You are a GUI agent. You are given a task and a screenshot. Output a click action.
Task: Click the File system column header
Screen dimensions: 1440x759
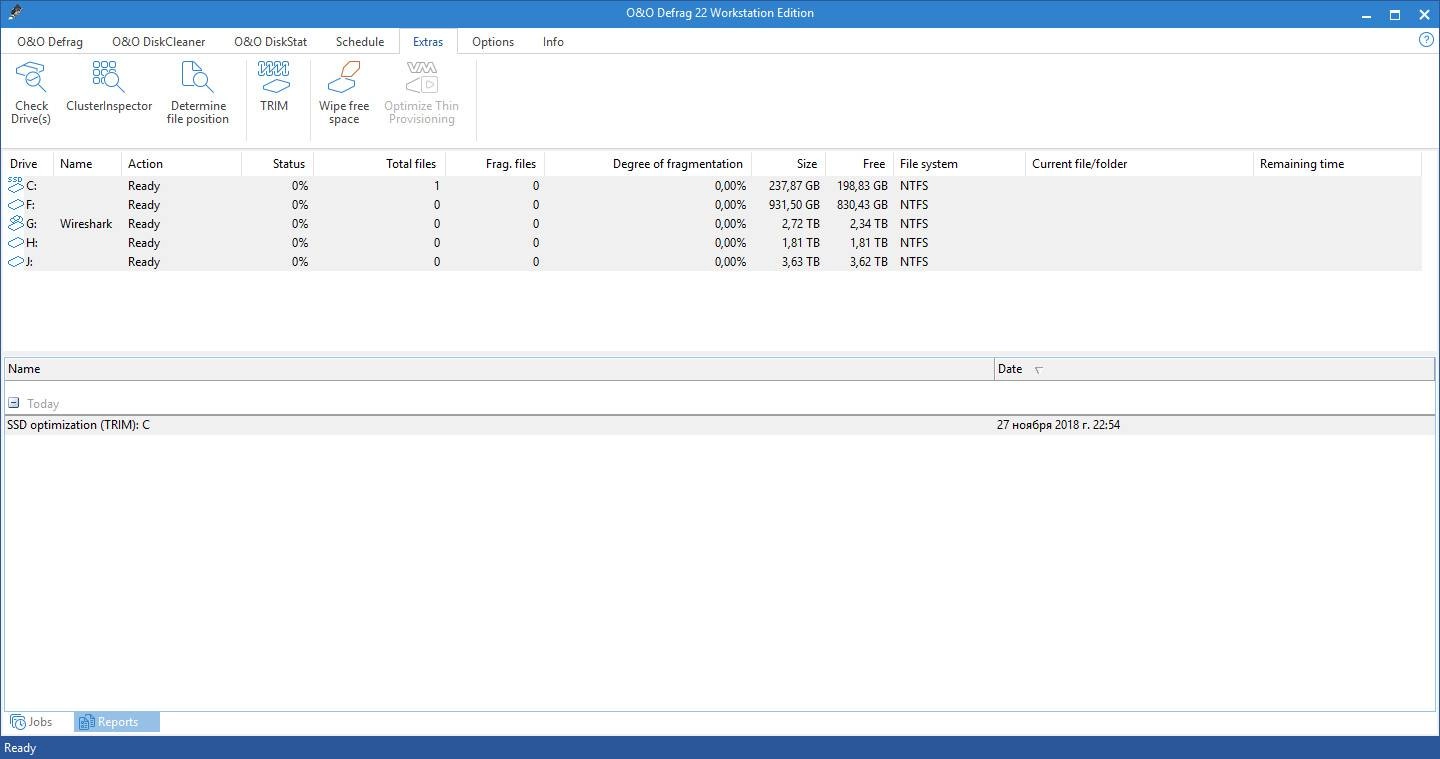click(959, 164)
